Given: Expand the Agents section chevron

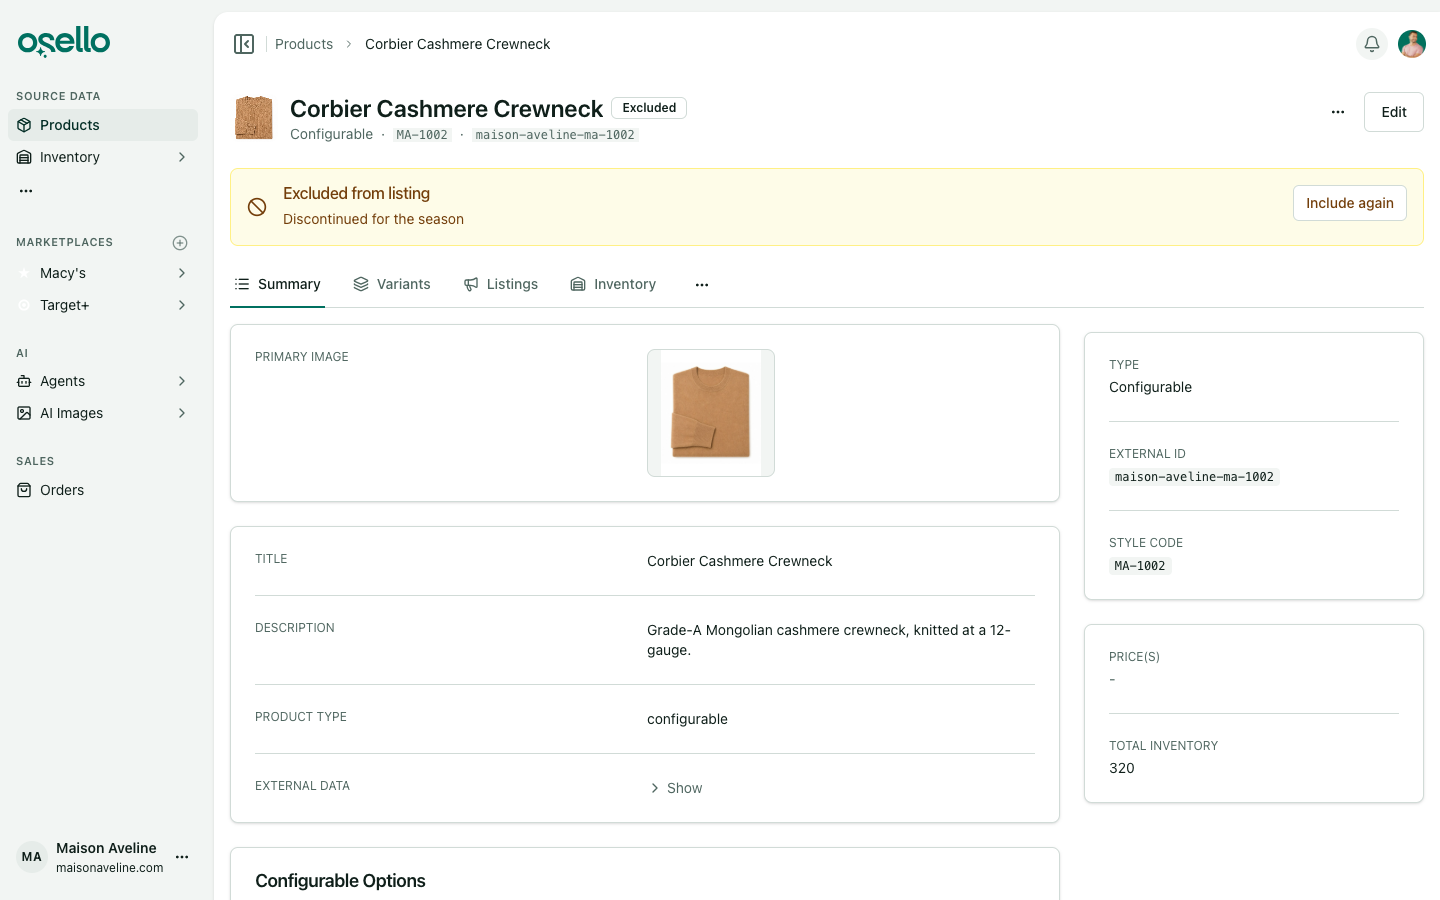Looking at the screenshot, I should [182, 381].
